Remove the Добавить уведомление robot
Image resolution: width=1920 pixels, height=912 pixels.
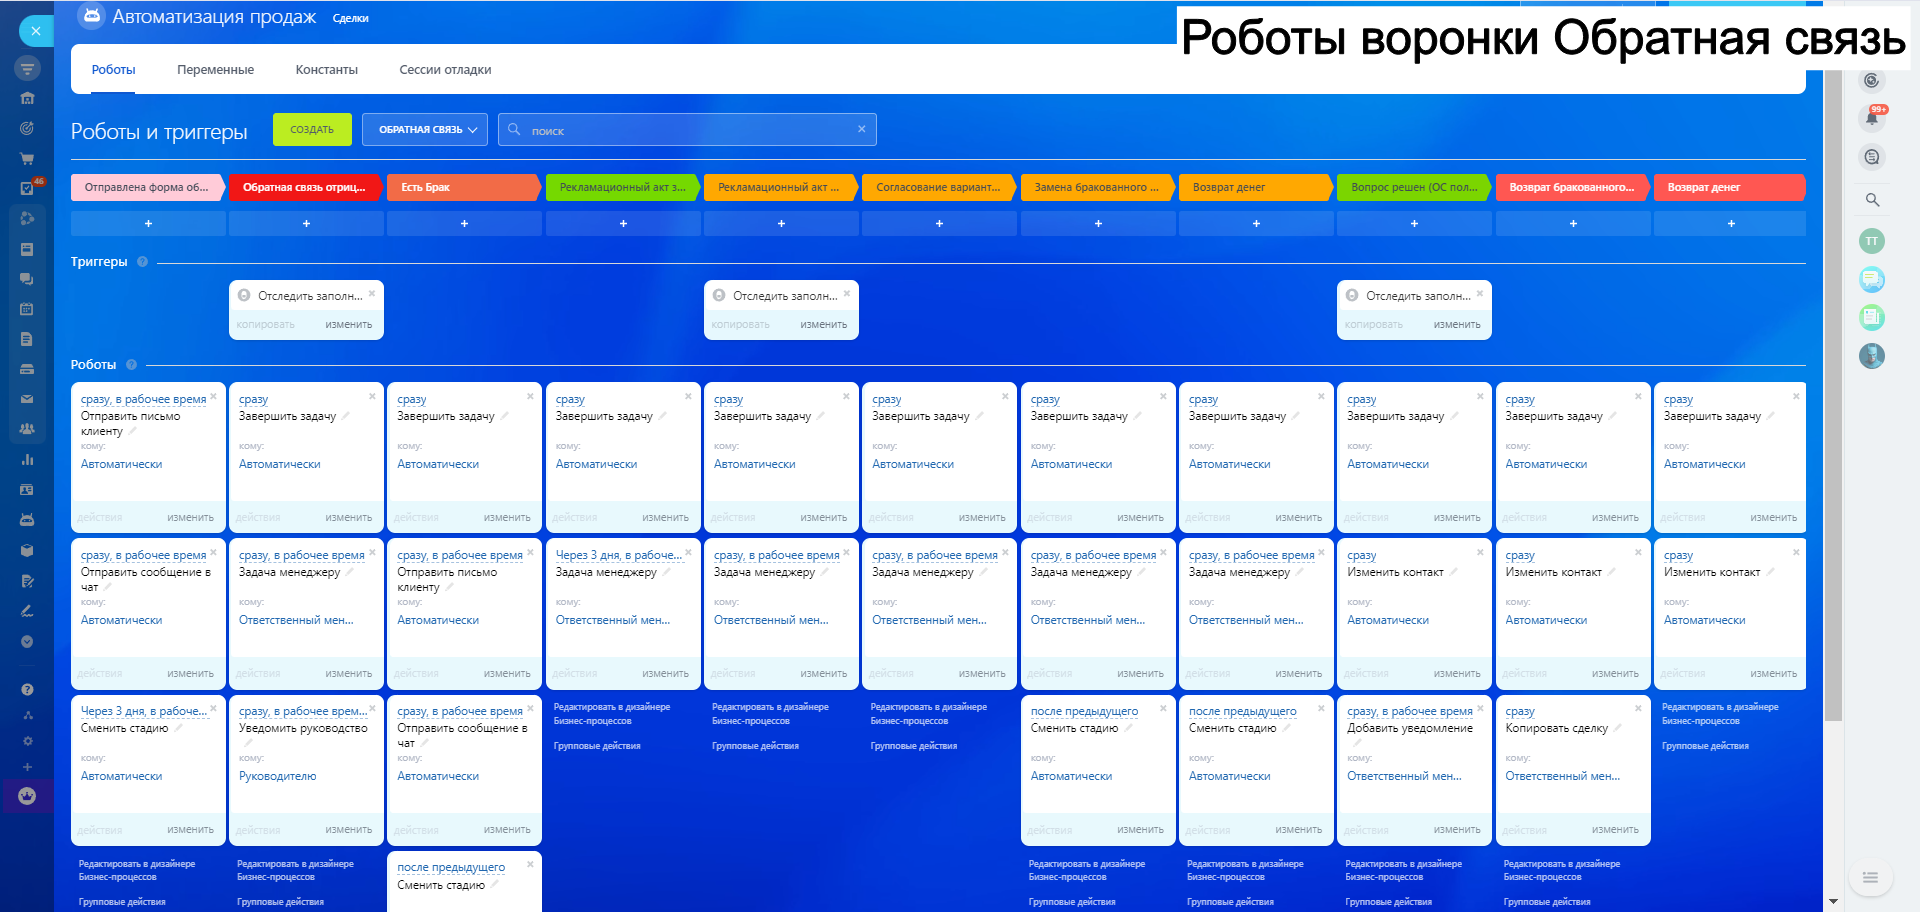[x=1480, y=708]
